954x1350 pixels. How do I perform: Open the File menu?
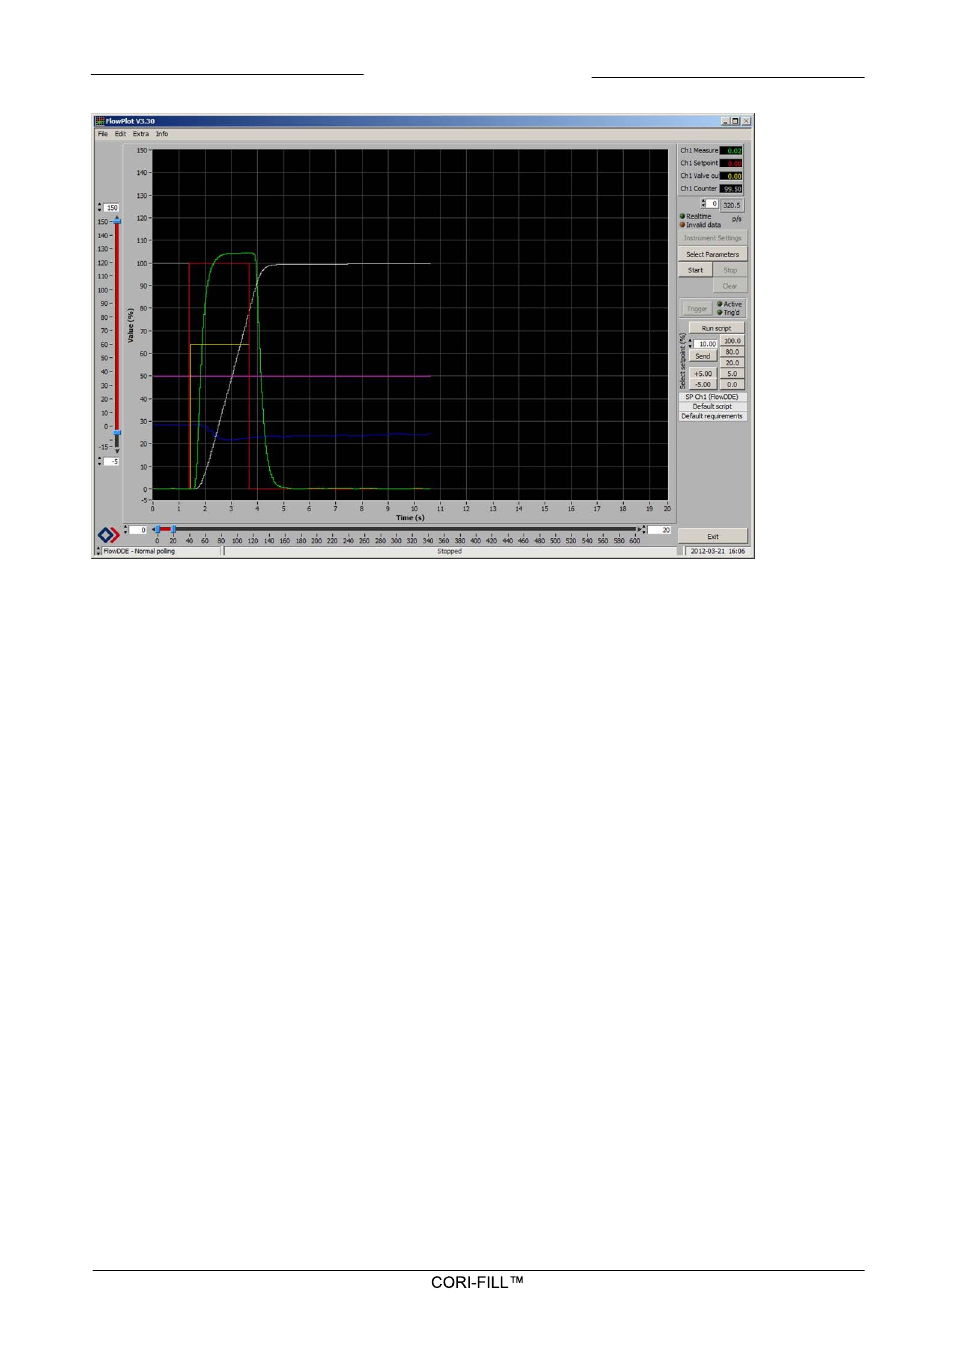[x=103, y=134]
